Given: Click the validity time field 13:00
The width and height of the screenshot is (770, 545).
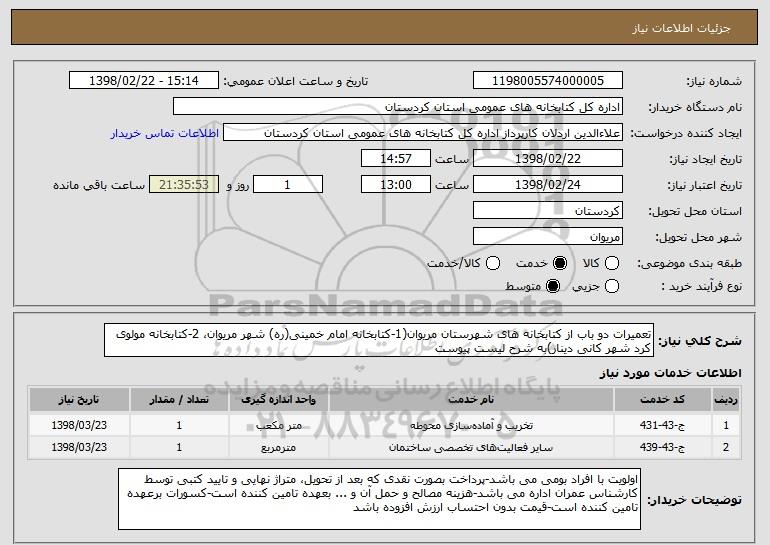Looking at the screenshot, I should coord(396,185).
